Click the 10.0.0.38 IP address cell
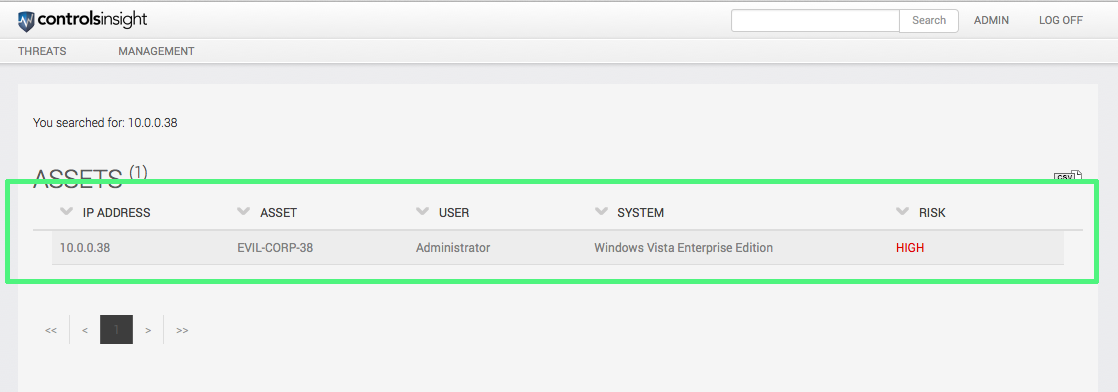Image resolution: width=1118 pixels, height=392 pixels. tap(85, 248)
